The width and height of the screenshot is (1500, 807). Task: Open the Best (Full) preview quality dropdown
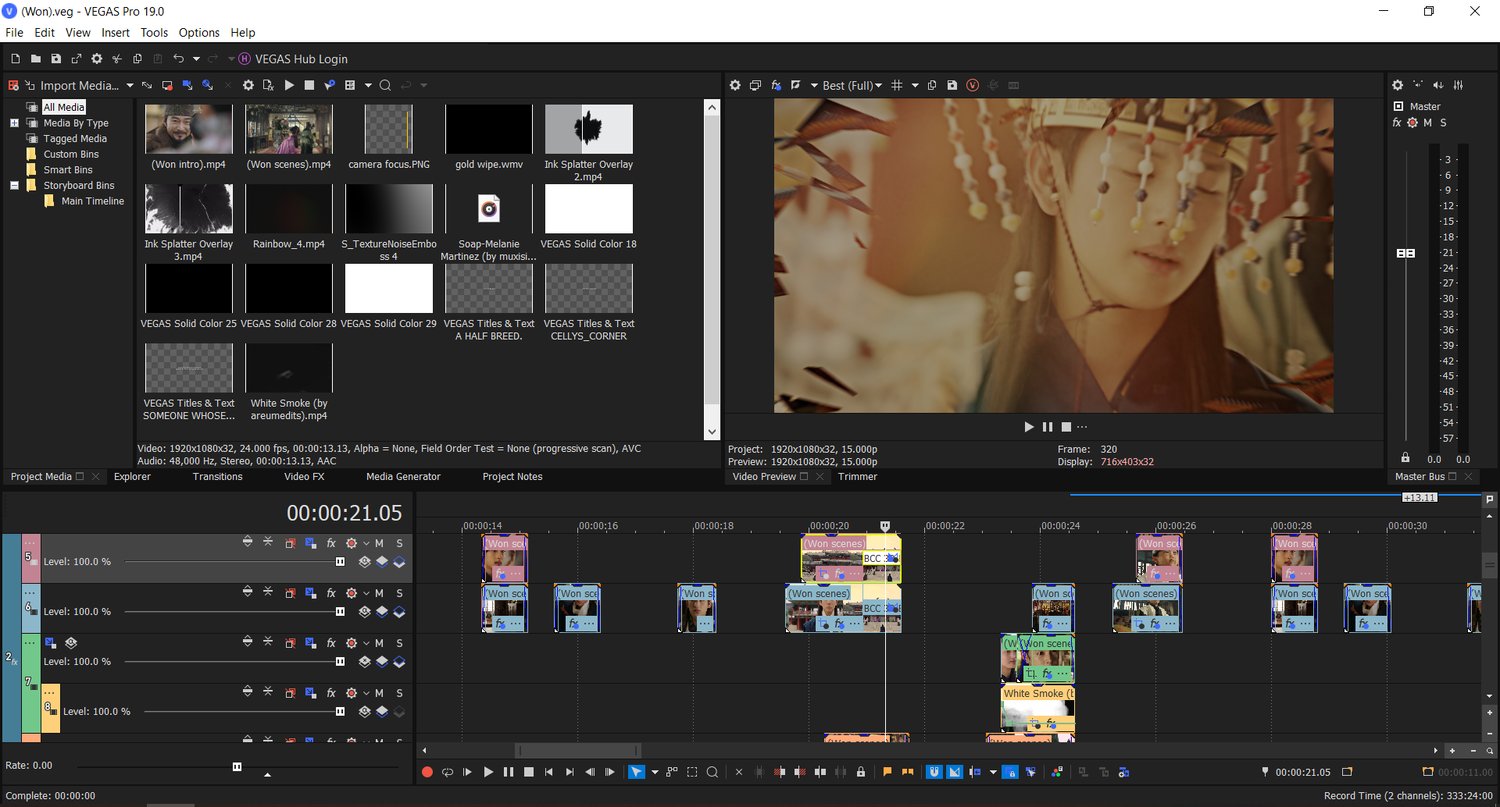click(x=851, y=86)
